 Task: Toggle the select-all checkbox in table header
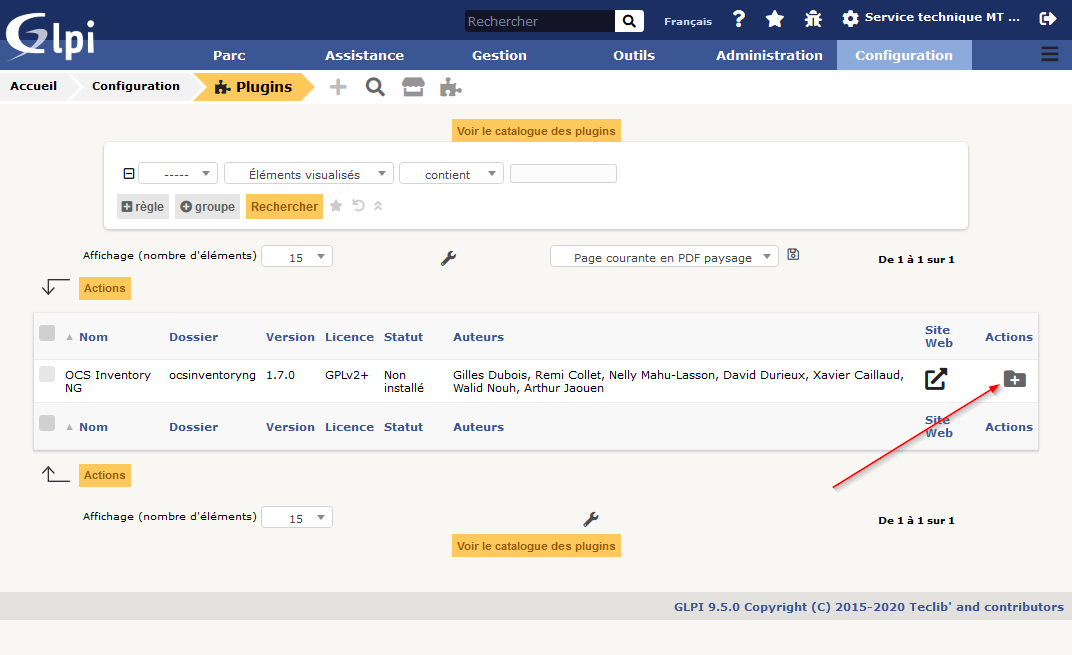point(47,334)
